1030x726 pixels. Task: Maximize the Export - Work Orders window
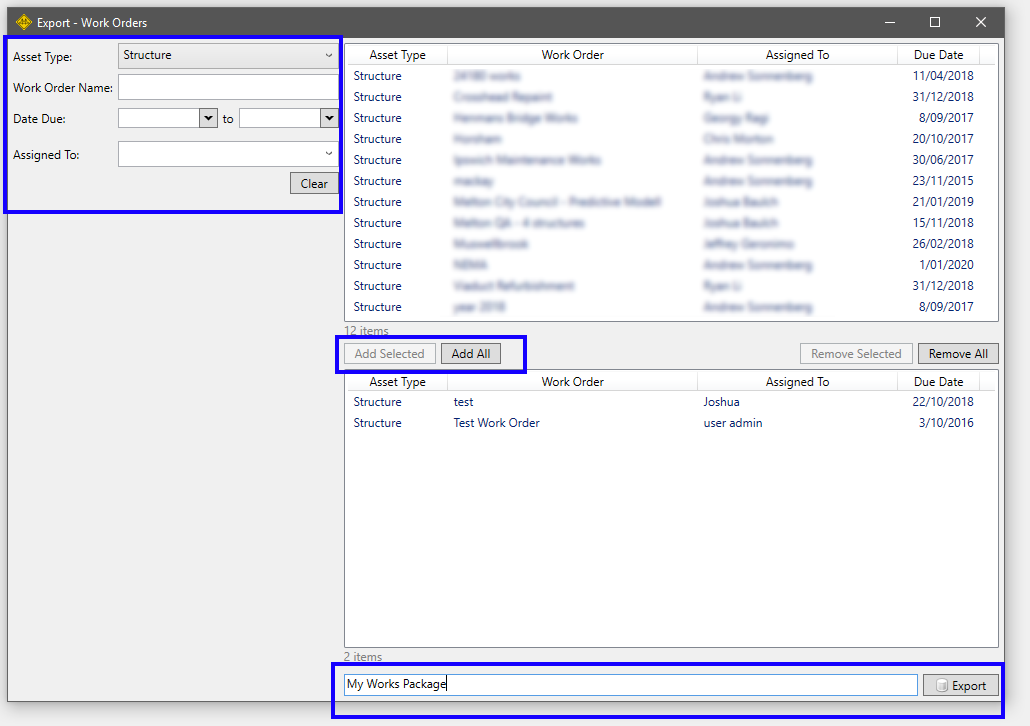coord(935,22)
